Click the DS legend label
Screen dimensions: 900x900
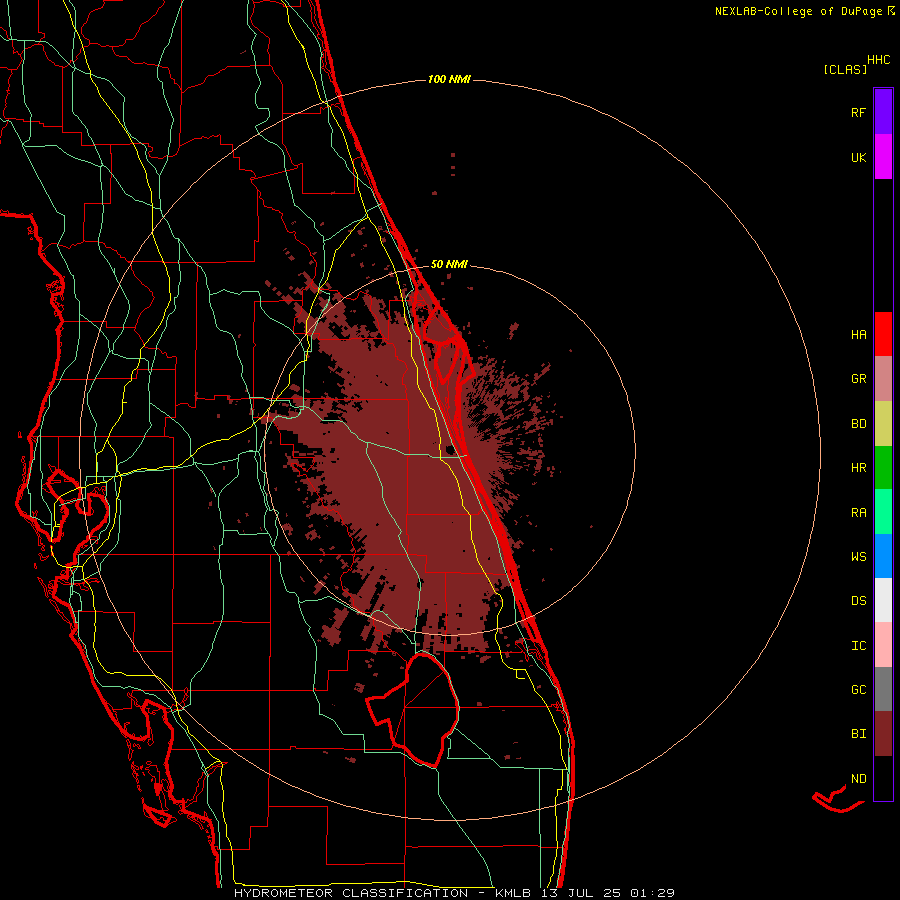pyautogui.click(x=858, y=601)
